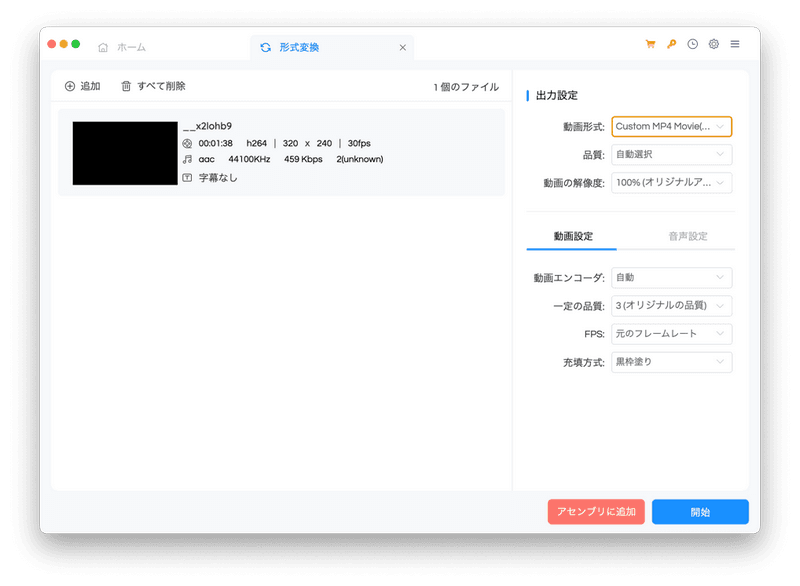Screen dimensions: 800x586
Task: Open the 動画形式 Custom MP4 Movie dropdown
Action: (671, 126)
